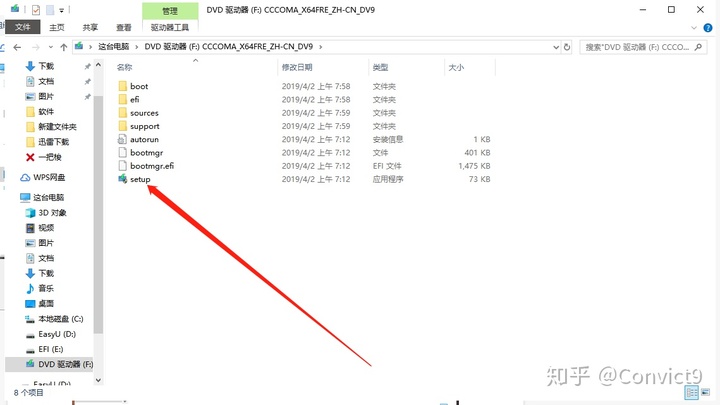Click the quick access Properties icon

36,10
